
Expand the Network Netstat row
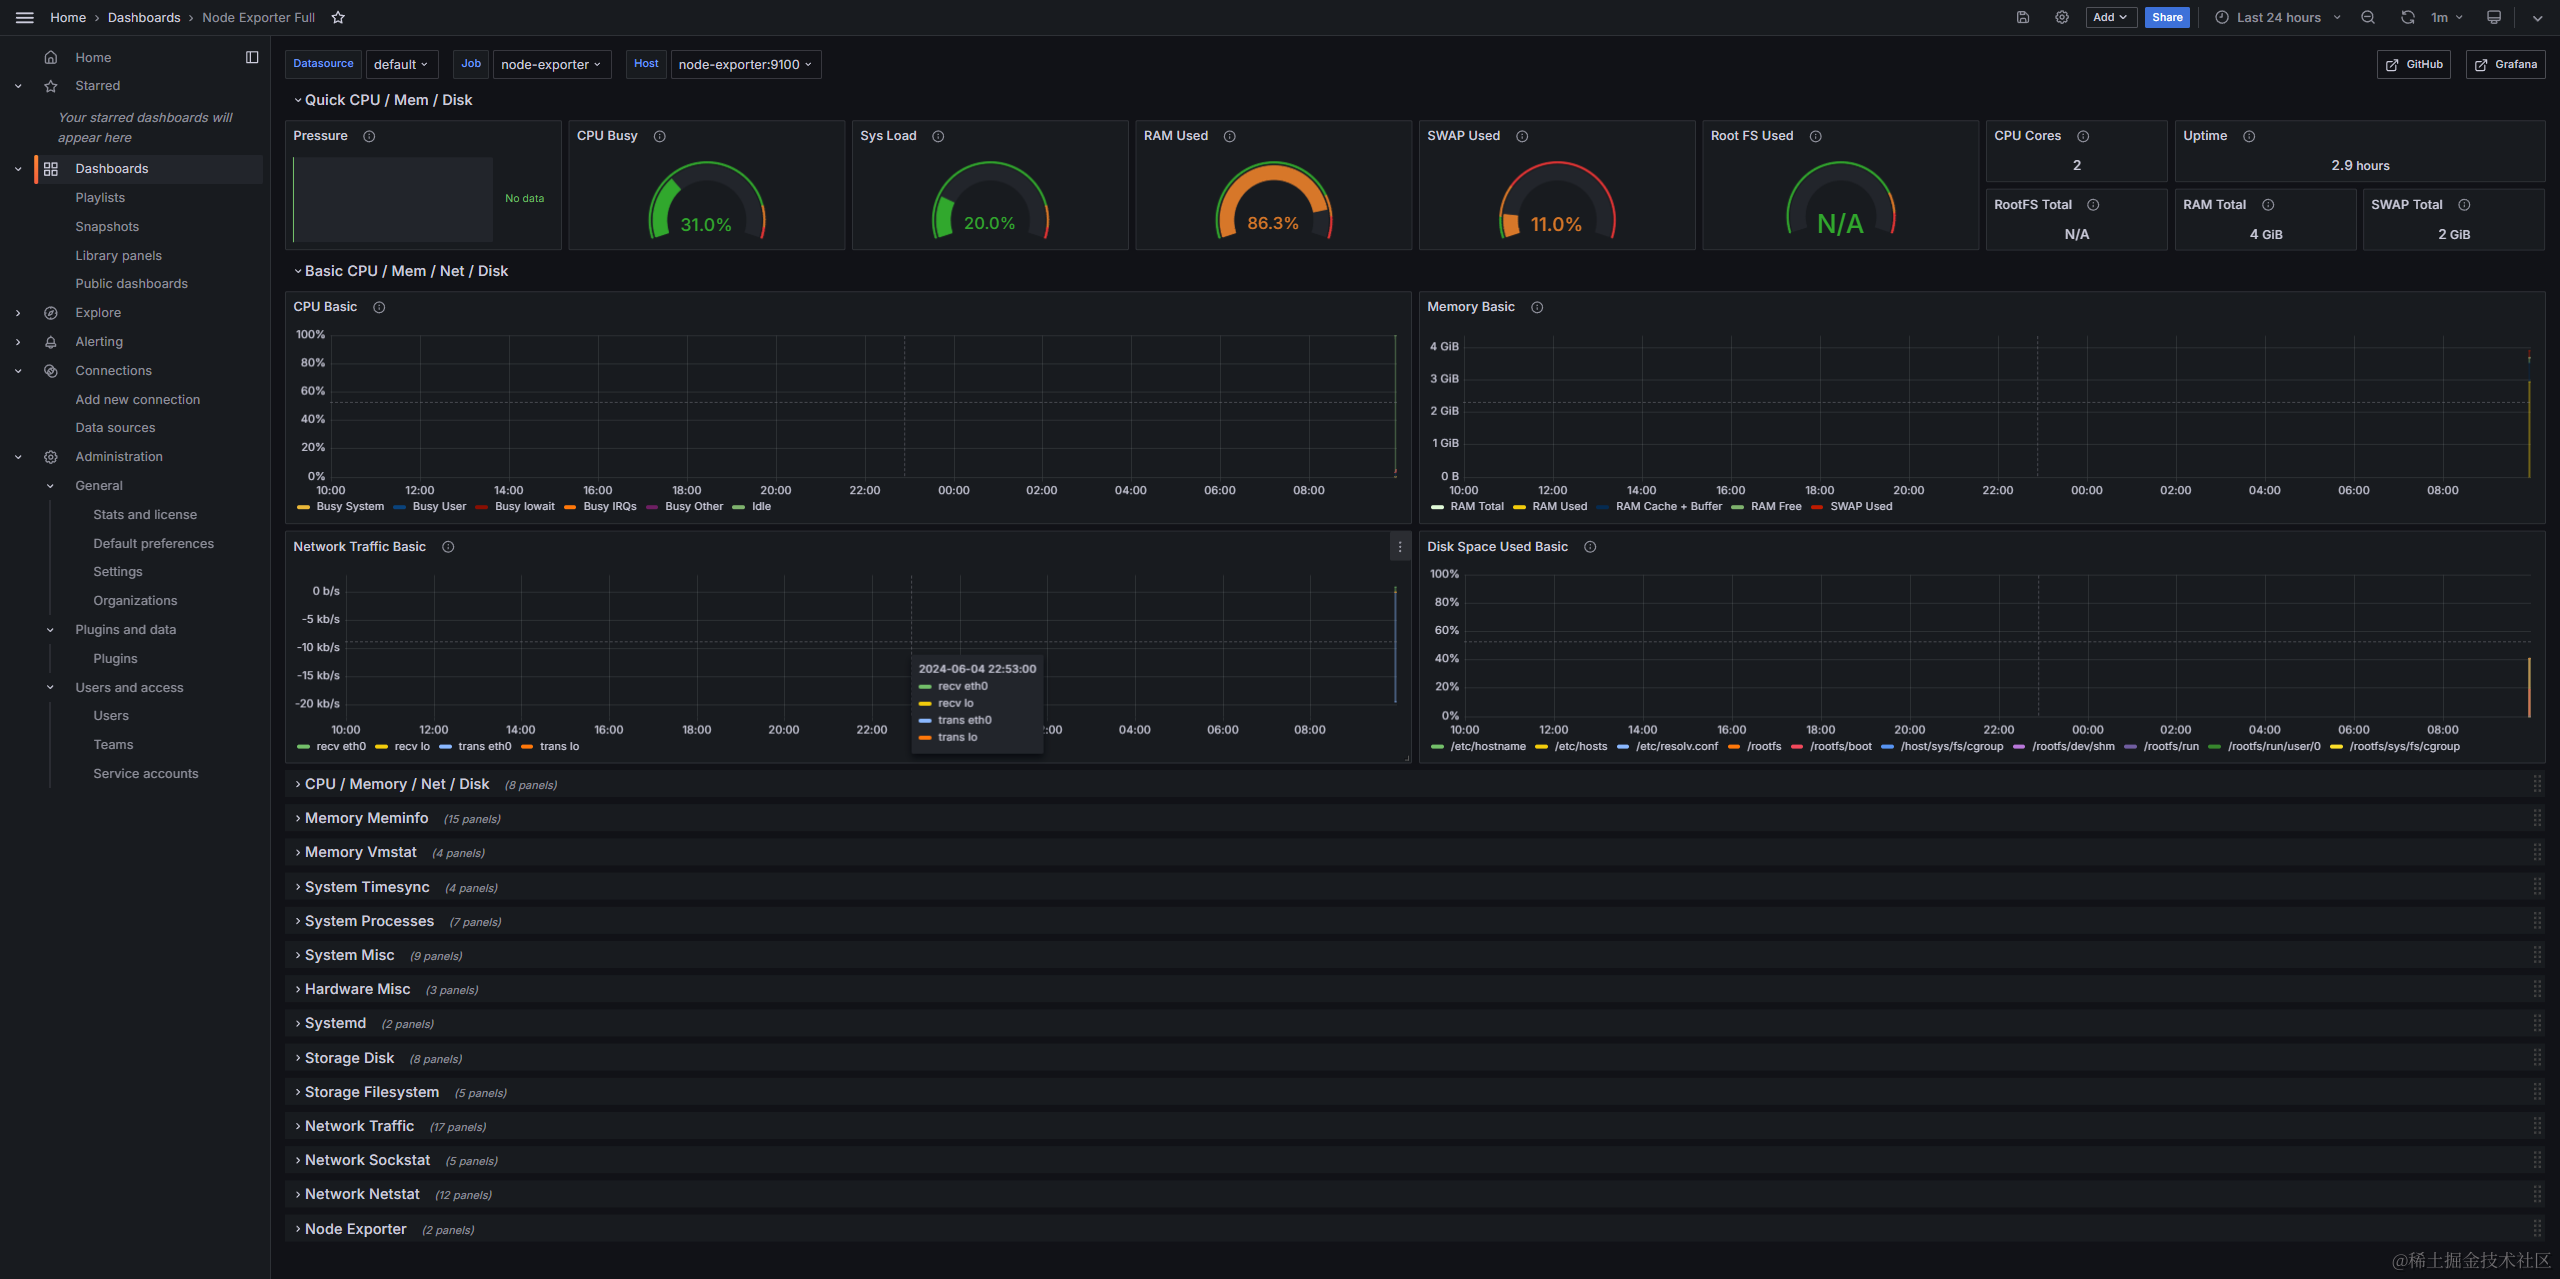[362, 1194]
